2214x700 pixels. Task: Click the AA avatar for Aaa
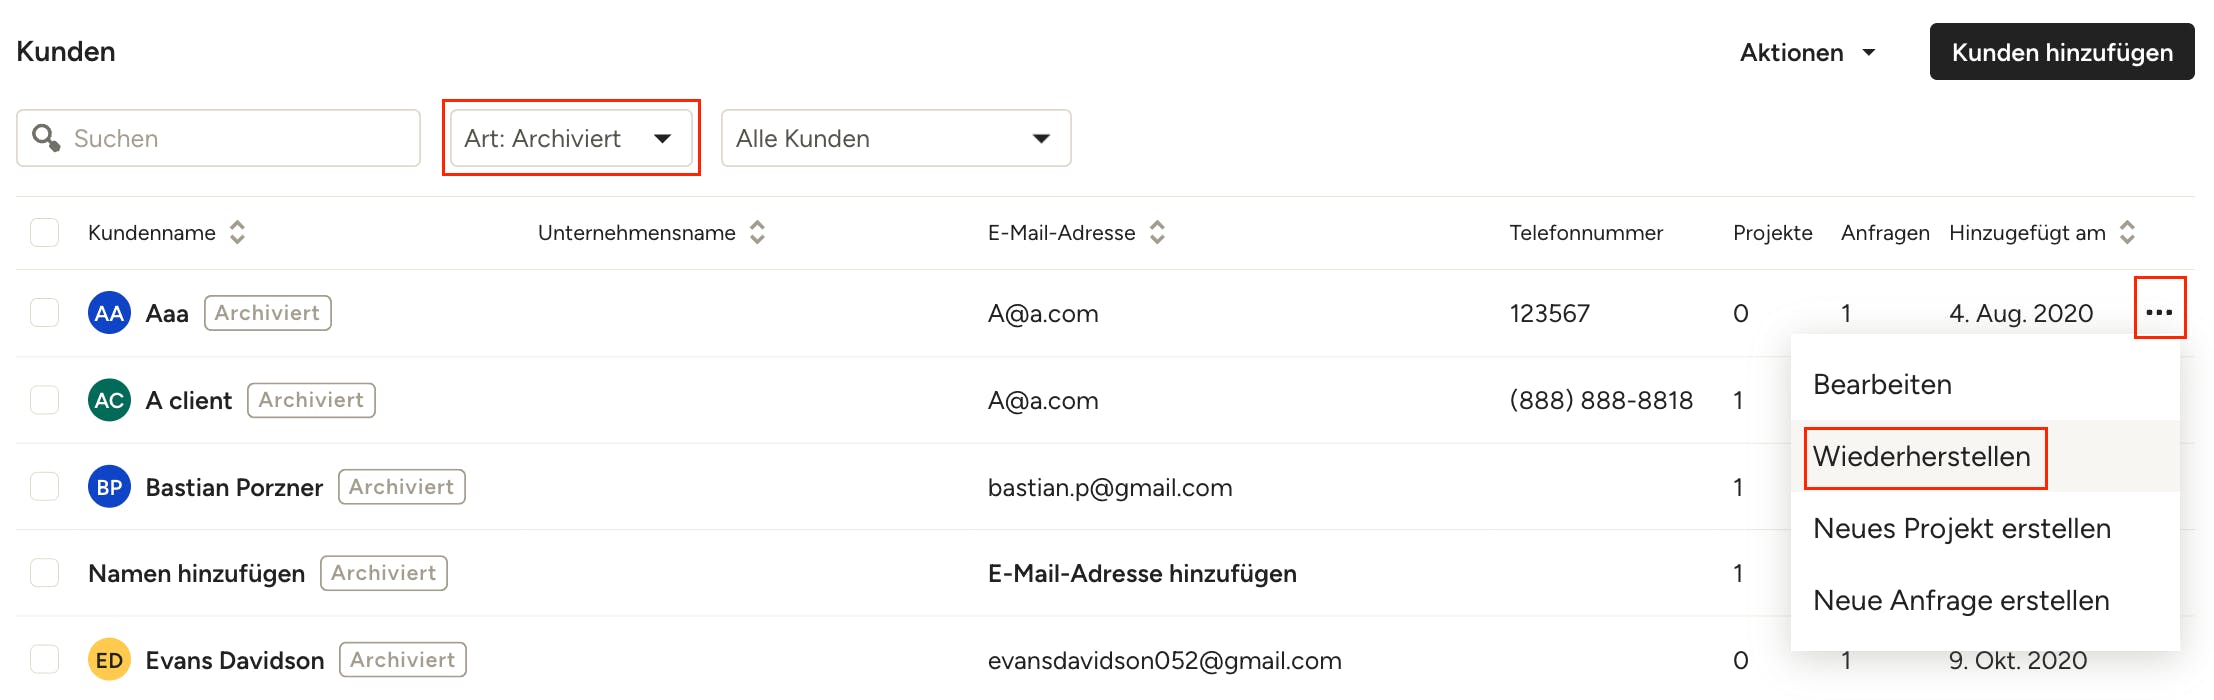109,313
